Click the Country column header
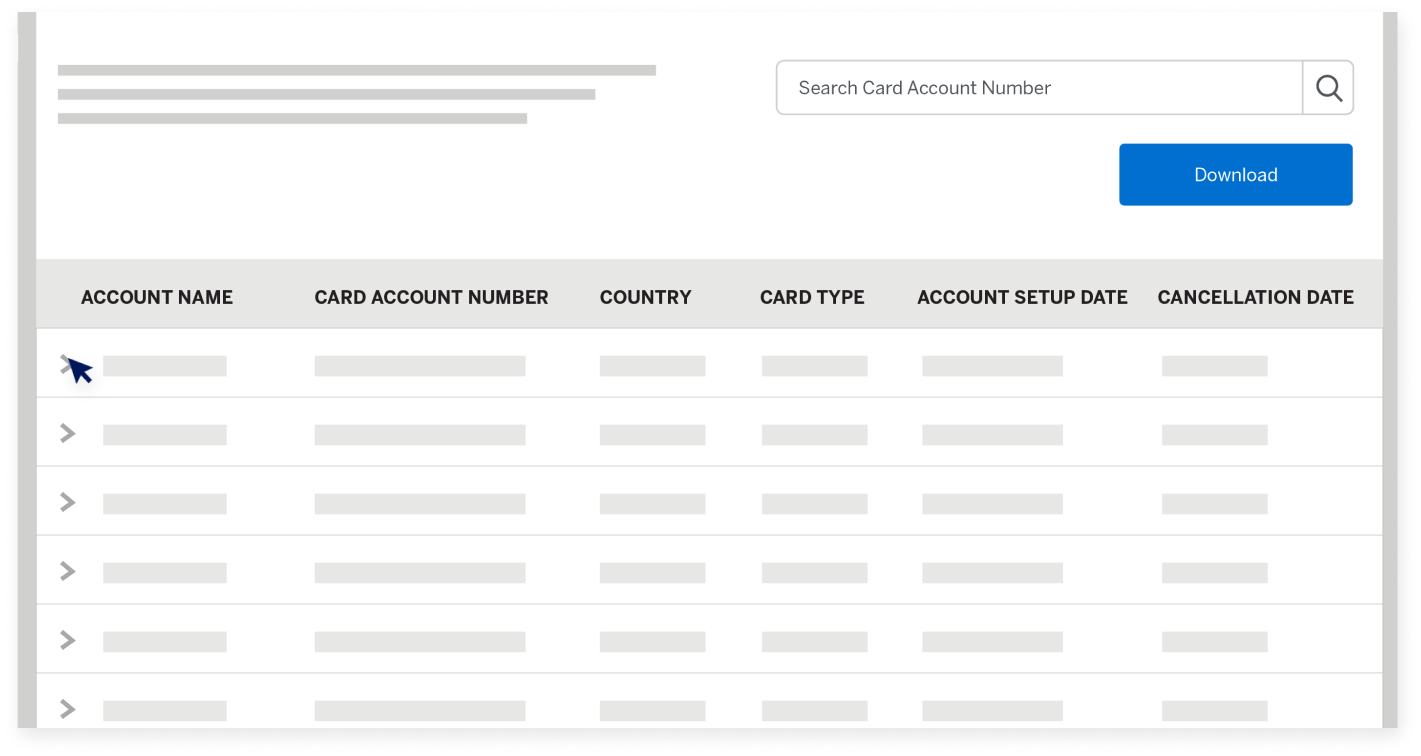 tap(645, 297)
